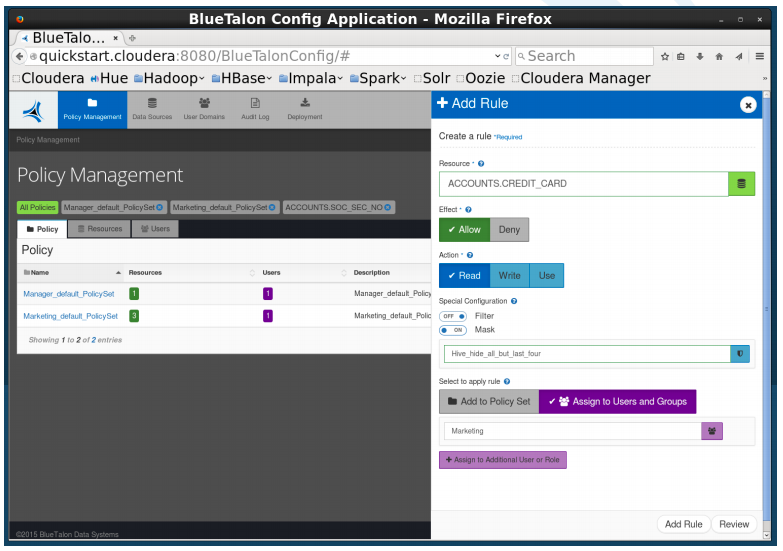Open Firefox hamburger menu
The height and width of the screenshot is (551, 783).
pos(760,56)
